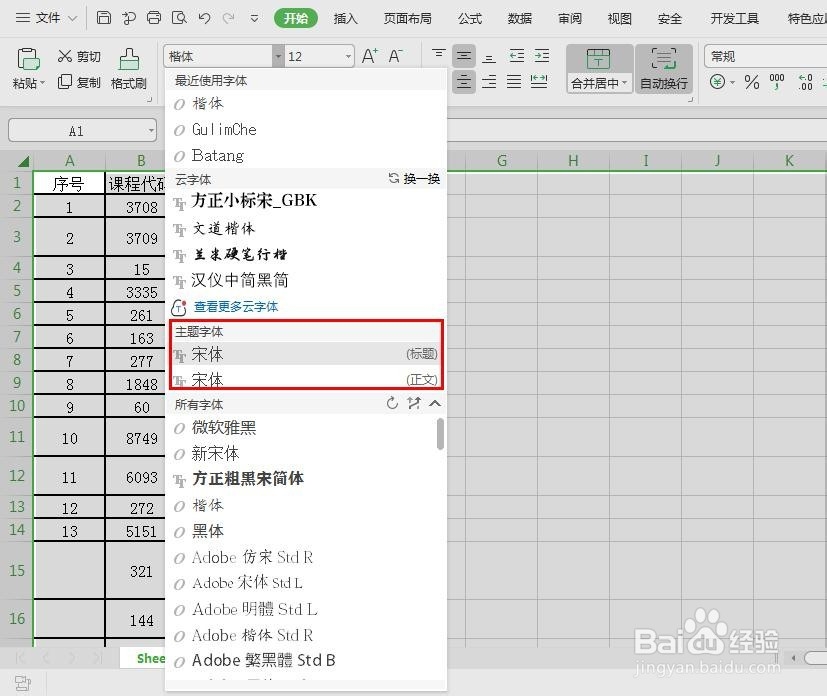Screen dimensions: 827x696
Task: Open the Name Box dropdown arrow
Action: [151, 130]
